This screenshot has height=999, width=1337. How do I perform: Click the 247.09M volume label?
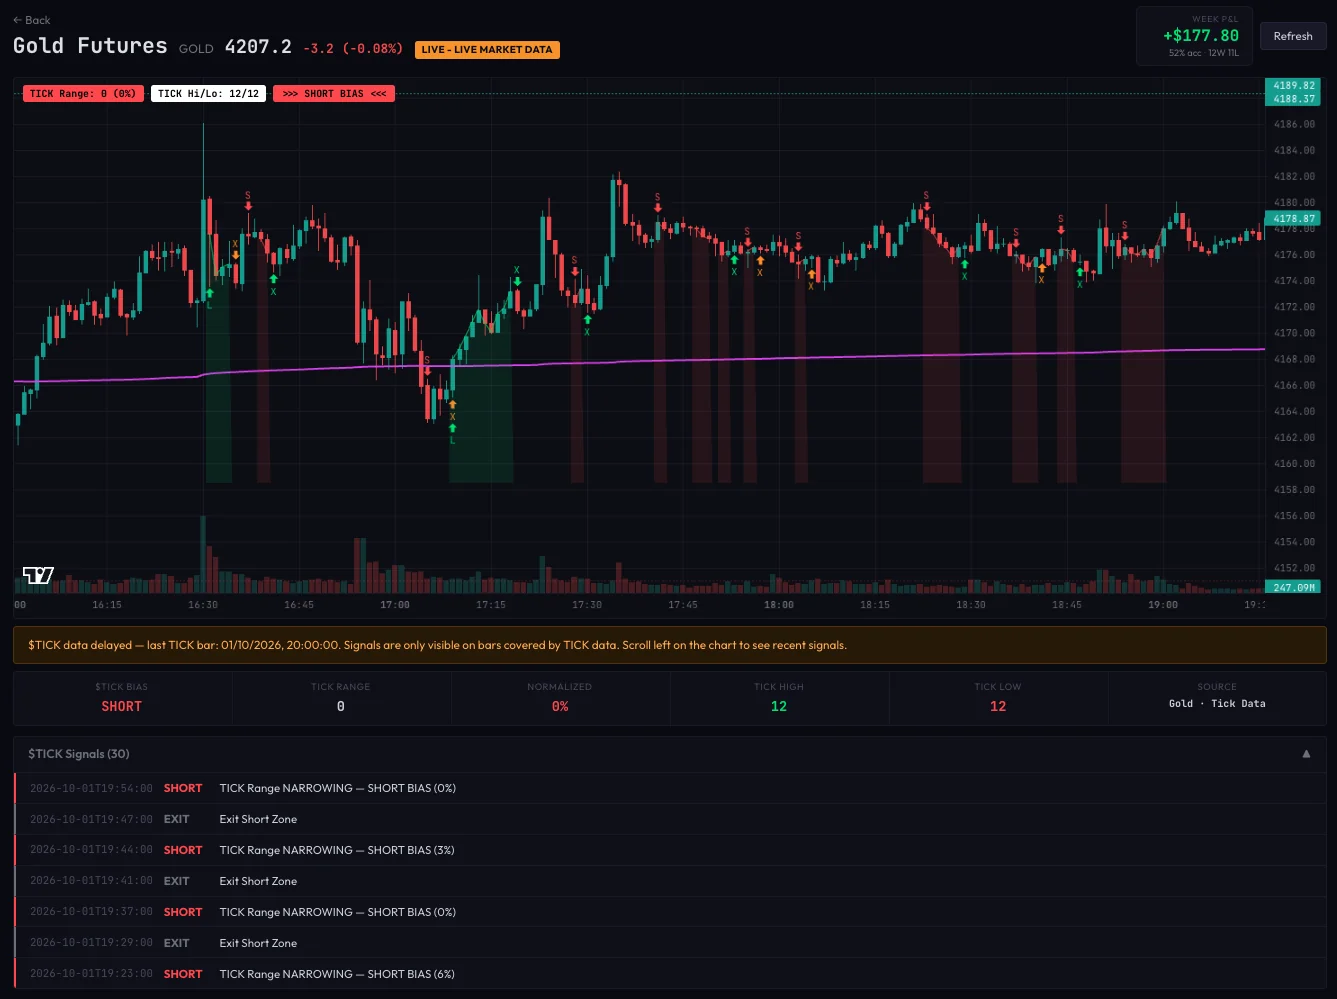click(1293, 587)
